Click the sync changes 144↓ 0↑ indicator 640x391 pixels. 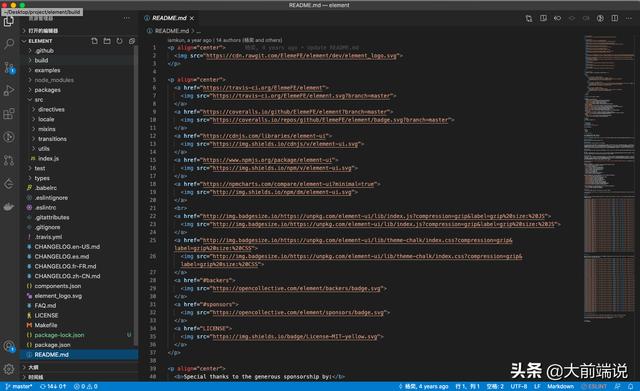tap(53, 386)
